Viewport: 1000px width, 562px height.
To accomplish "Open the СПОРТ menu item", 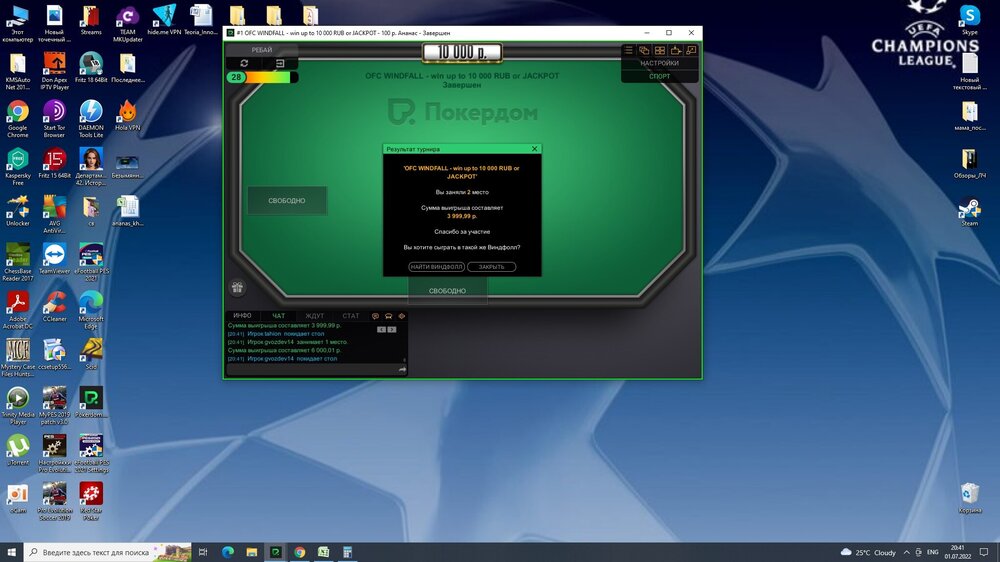I will click(659, 76).
